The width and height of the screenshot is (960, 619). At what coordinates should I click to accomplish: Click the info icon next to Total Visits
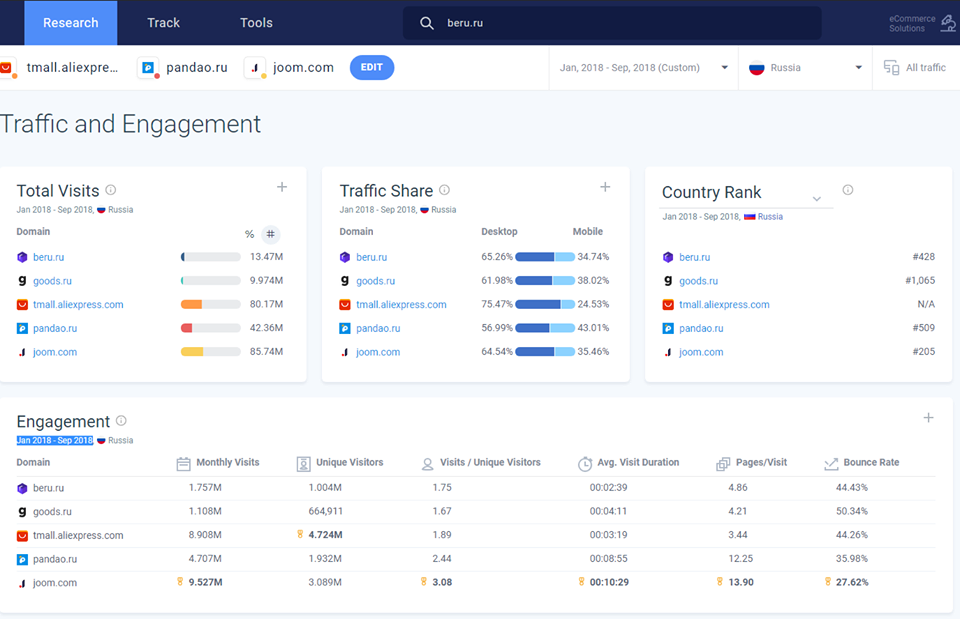111,190
